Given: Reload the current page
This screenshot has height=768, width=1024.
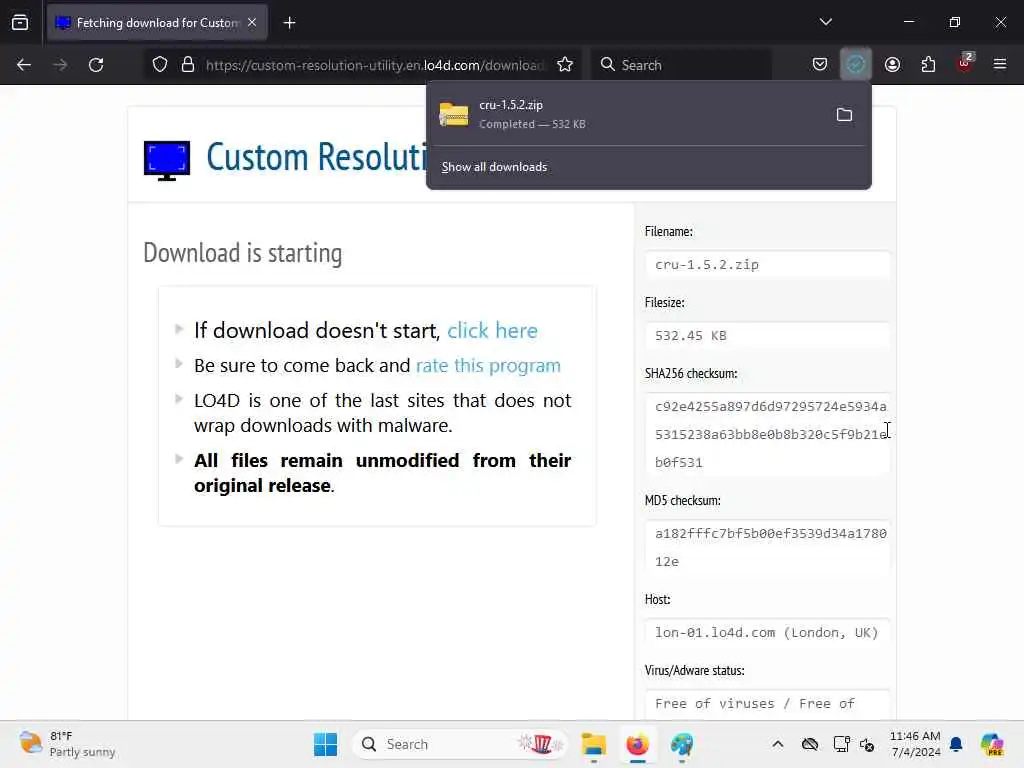Looking at the screenshot, I should point(96,65).
